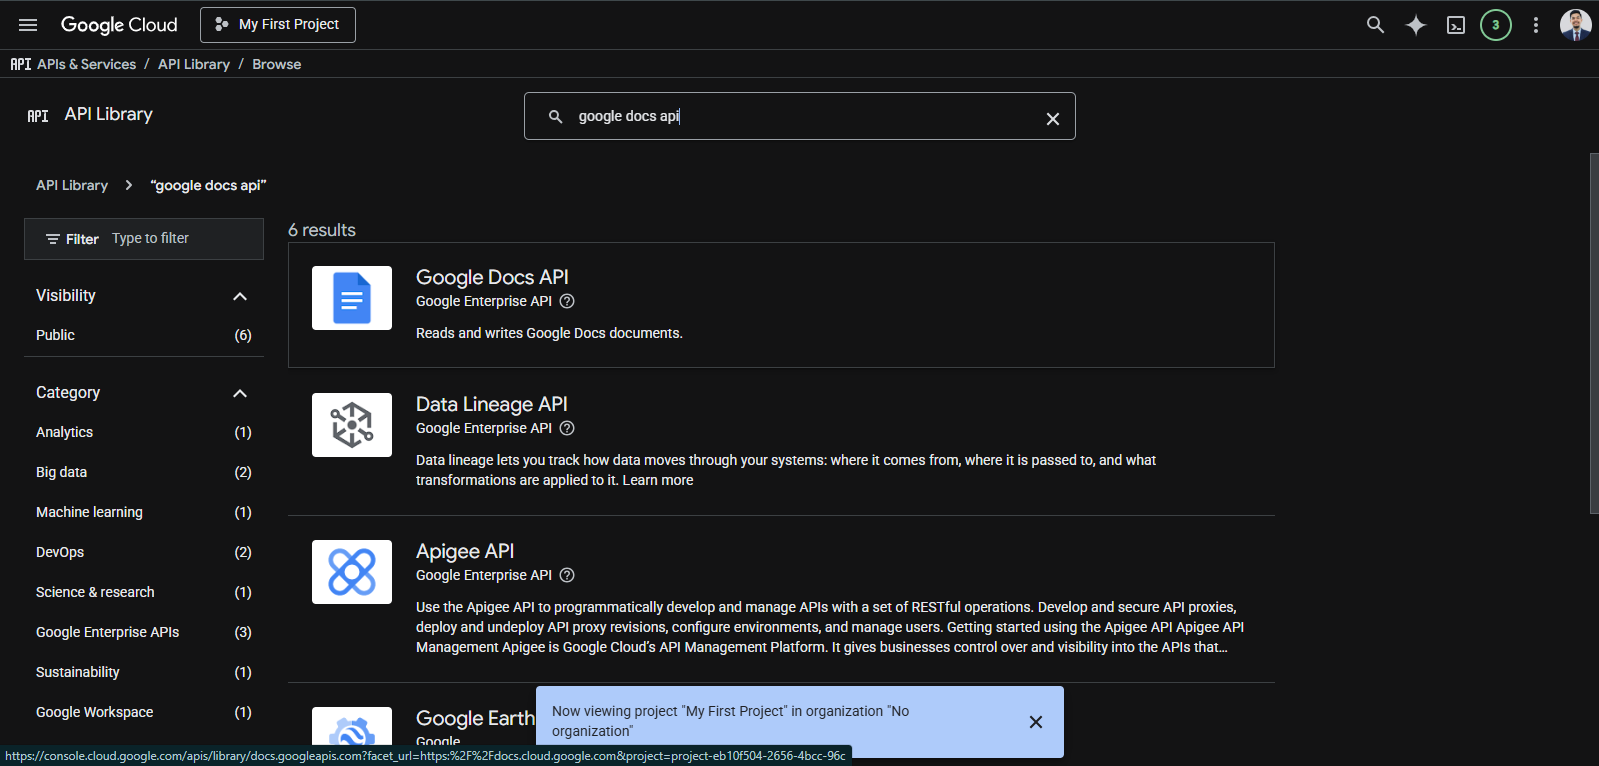Filter by Big data category
Screen dimensions: 1599x766
coord(144,472)
